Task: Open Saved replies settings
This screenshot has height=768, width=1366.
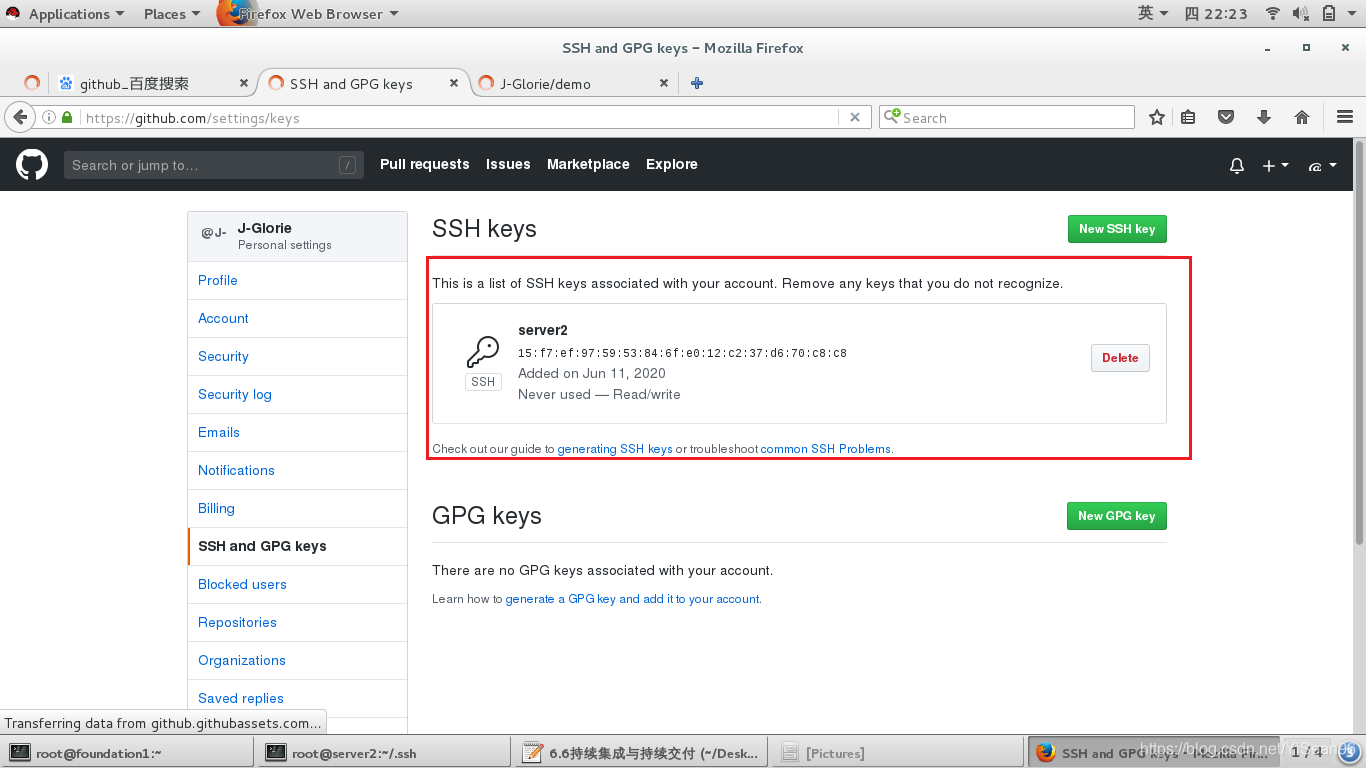Action: click(297, 698)
